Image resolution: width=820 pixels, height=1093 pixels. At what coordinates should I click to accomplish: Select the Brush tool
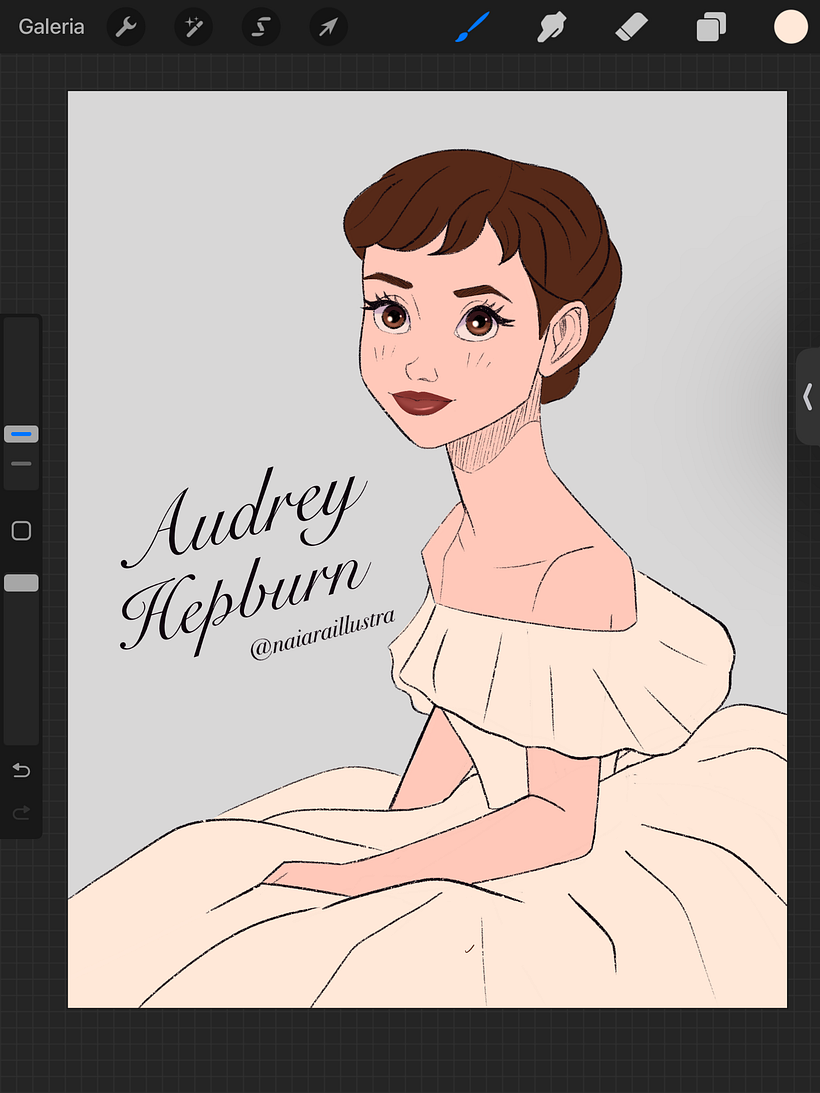point(473,27)
